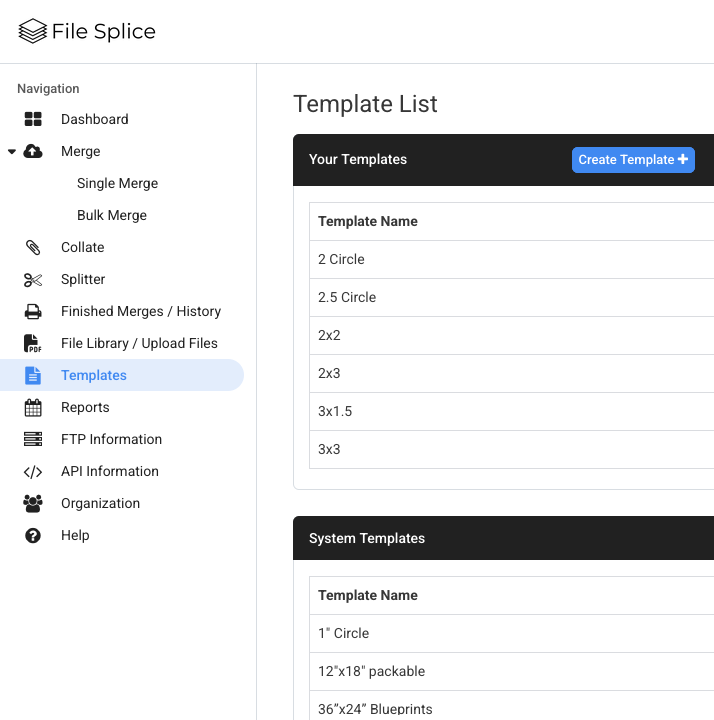
Task: Select the 3x1.5 template entry
Action: pos(335,411)
